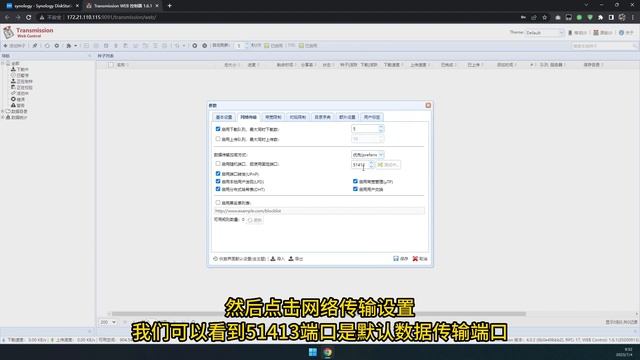Toggle the enable upload queue checkbox
The height and width of the screenshot is (360, 640).
pos(218,139)
